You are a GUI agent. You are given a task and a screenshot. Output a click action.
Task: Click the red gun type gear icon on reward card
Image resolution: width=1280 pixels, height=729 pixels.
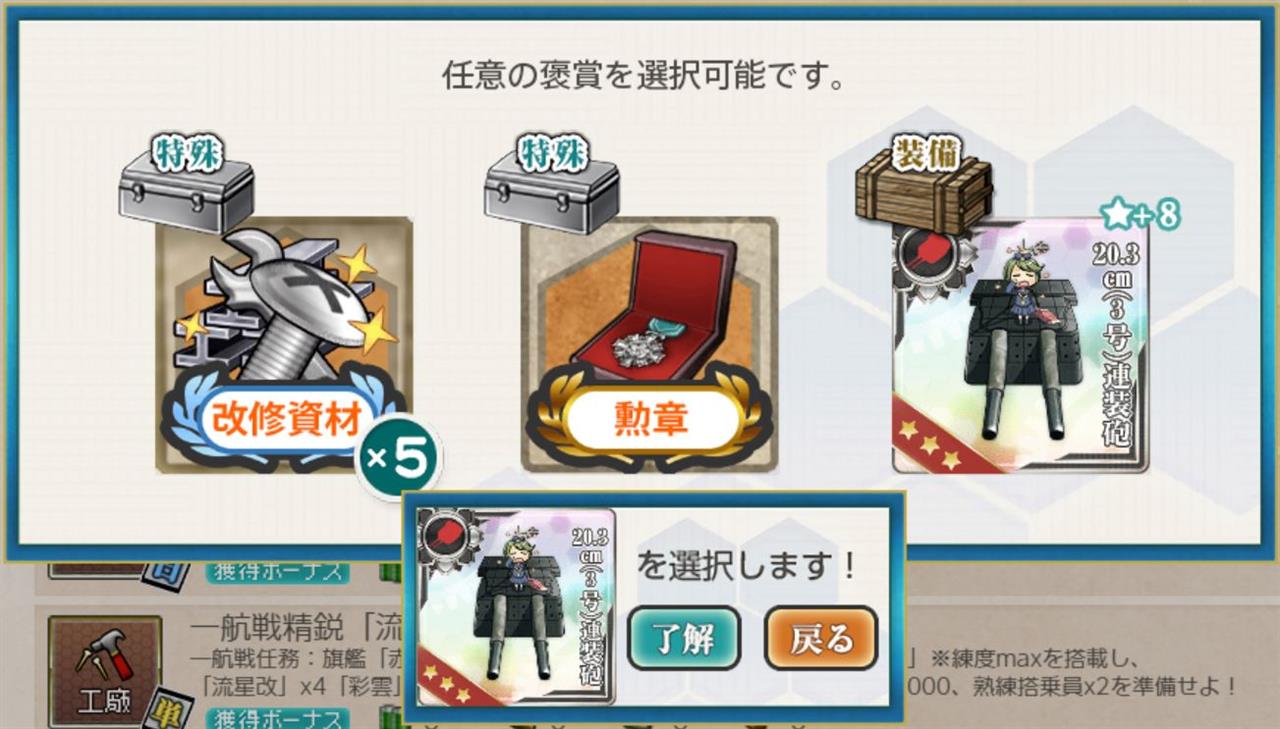click(x=920, y=251)
